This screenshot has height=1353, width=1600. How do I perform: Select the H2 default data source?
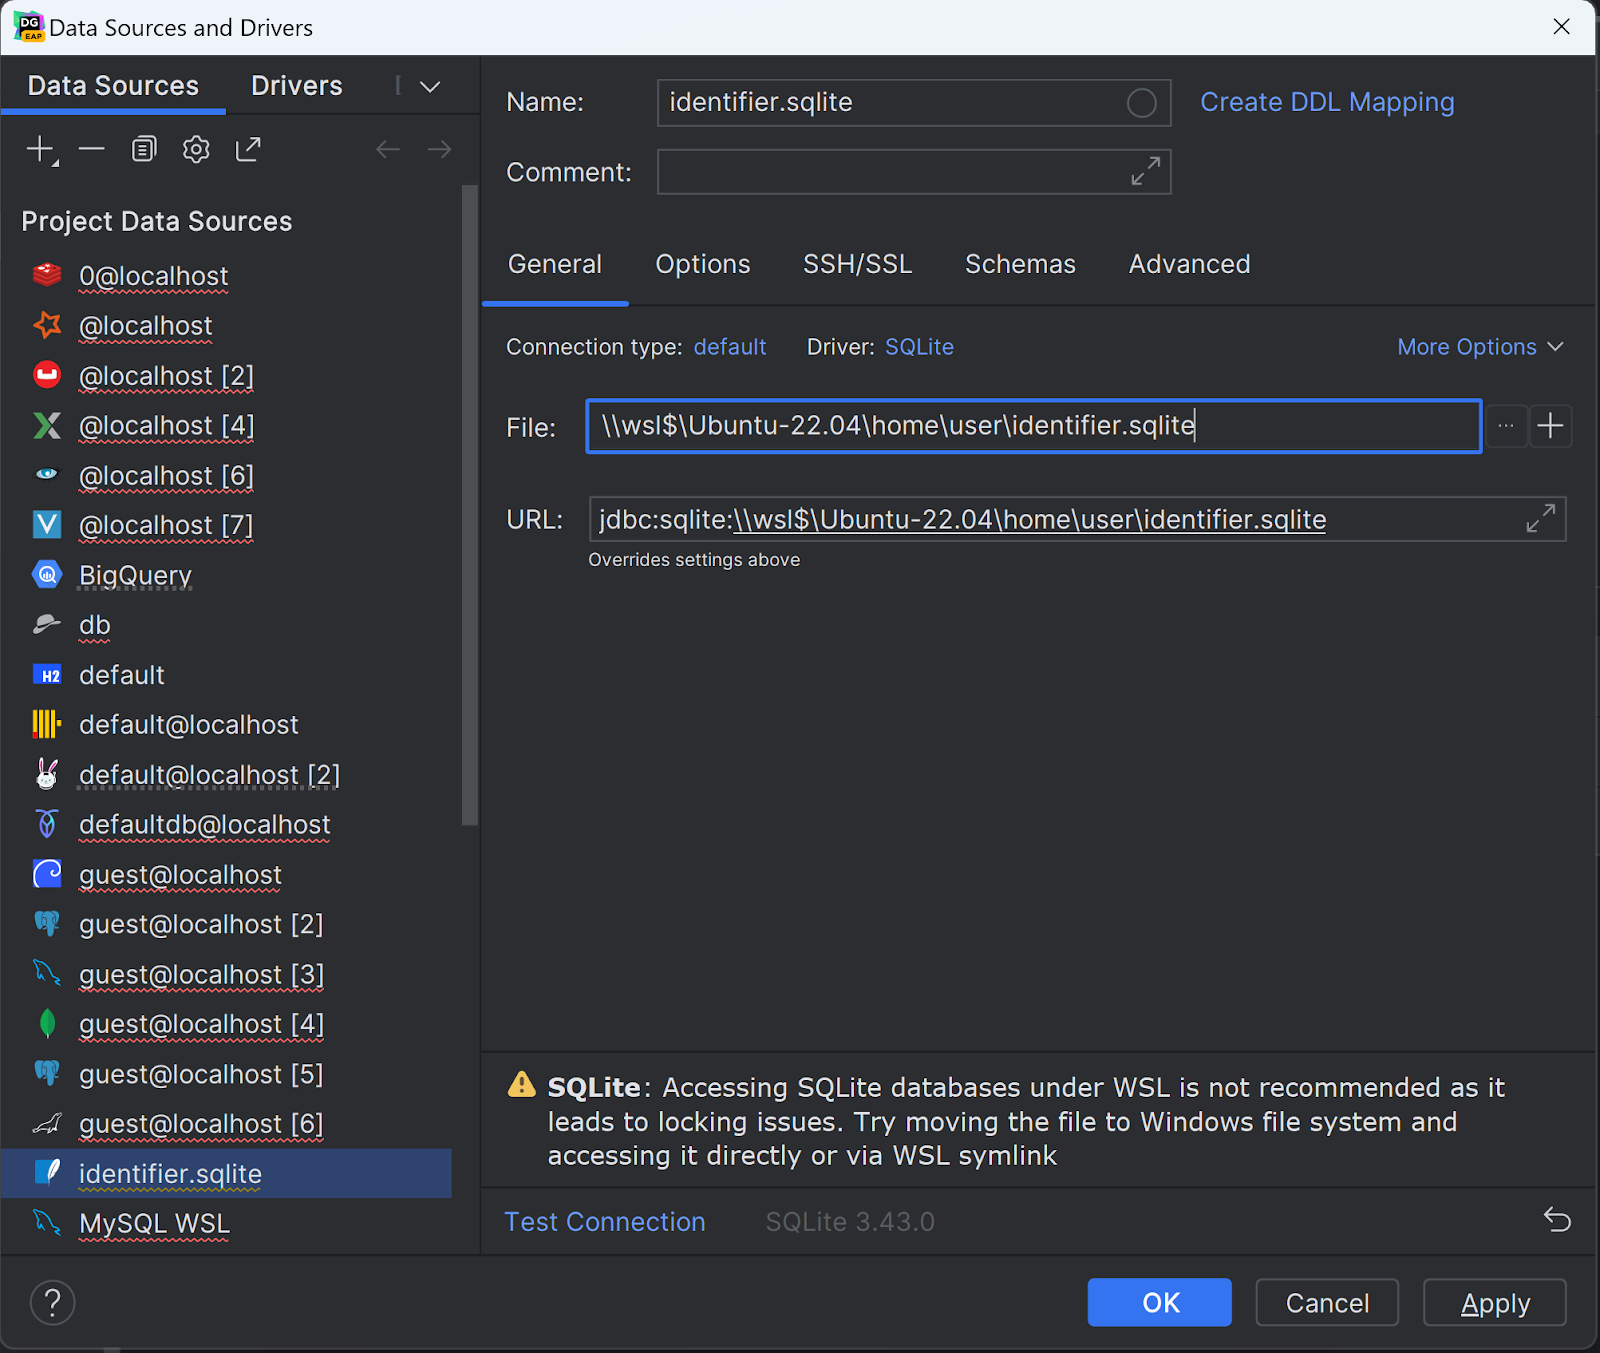226,675
